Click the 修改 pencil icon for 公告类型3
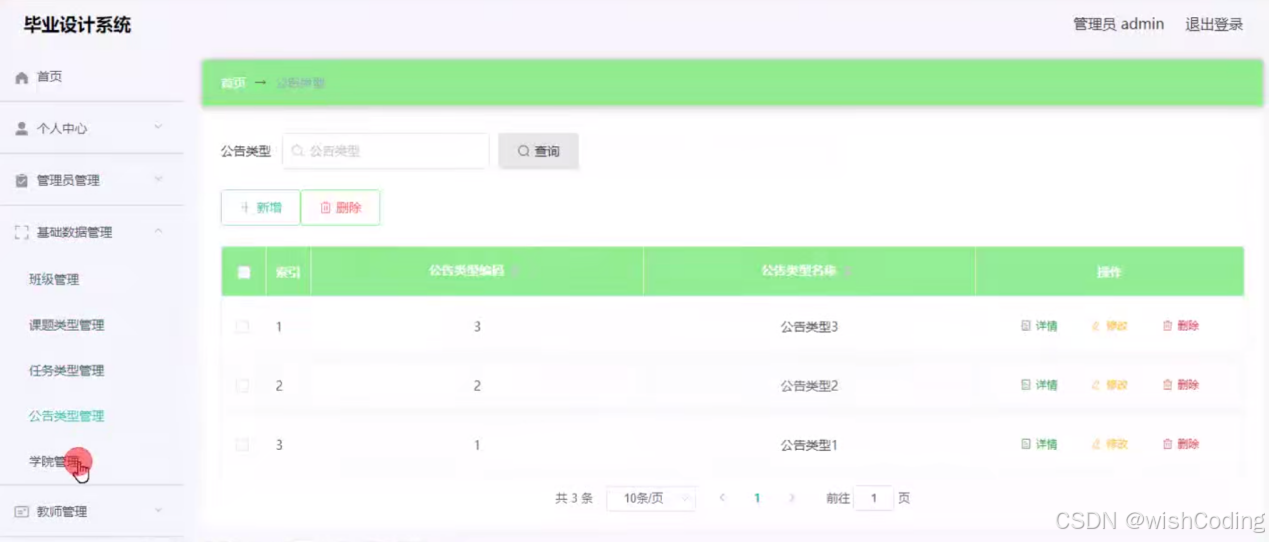This screenshot has height=542, width=1269. click(1096, 326)
